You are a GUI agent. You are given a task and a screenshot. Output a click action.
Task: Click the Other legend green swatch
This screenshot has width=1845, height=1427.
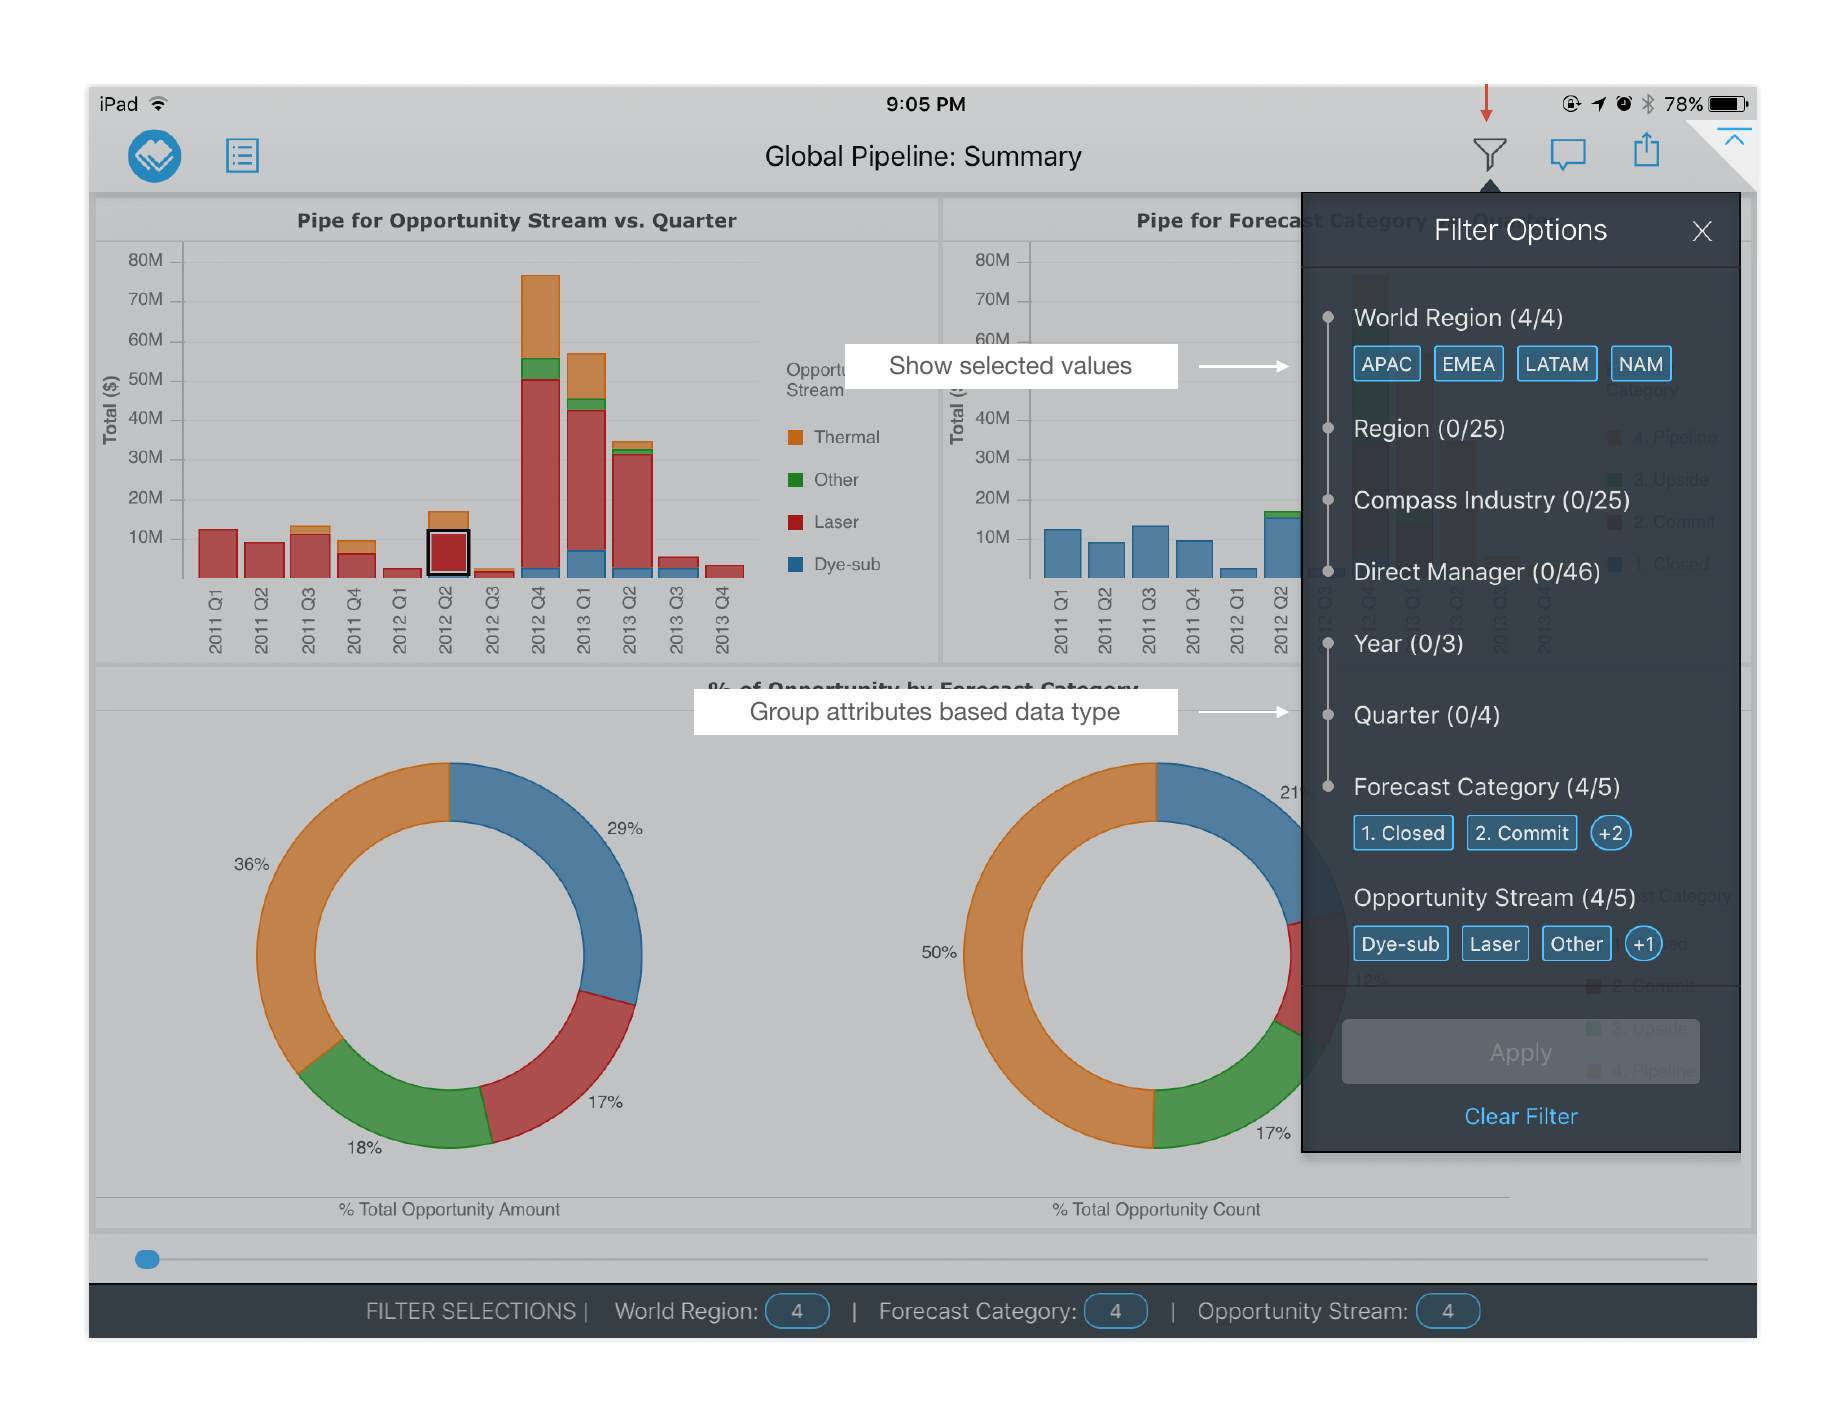point(795,480)
